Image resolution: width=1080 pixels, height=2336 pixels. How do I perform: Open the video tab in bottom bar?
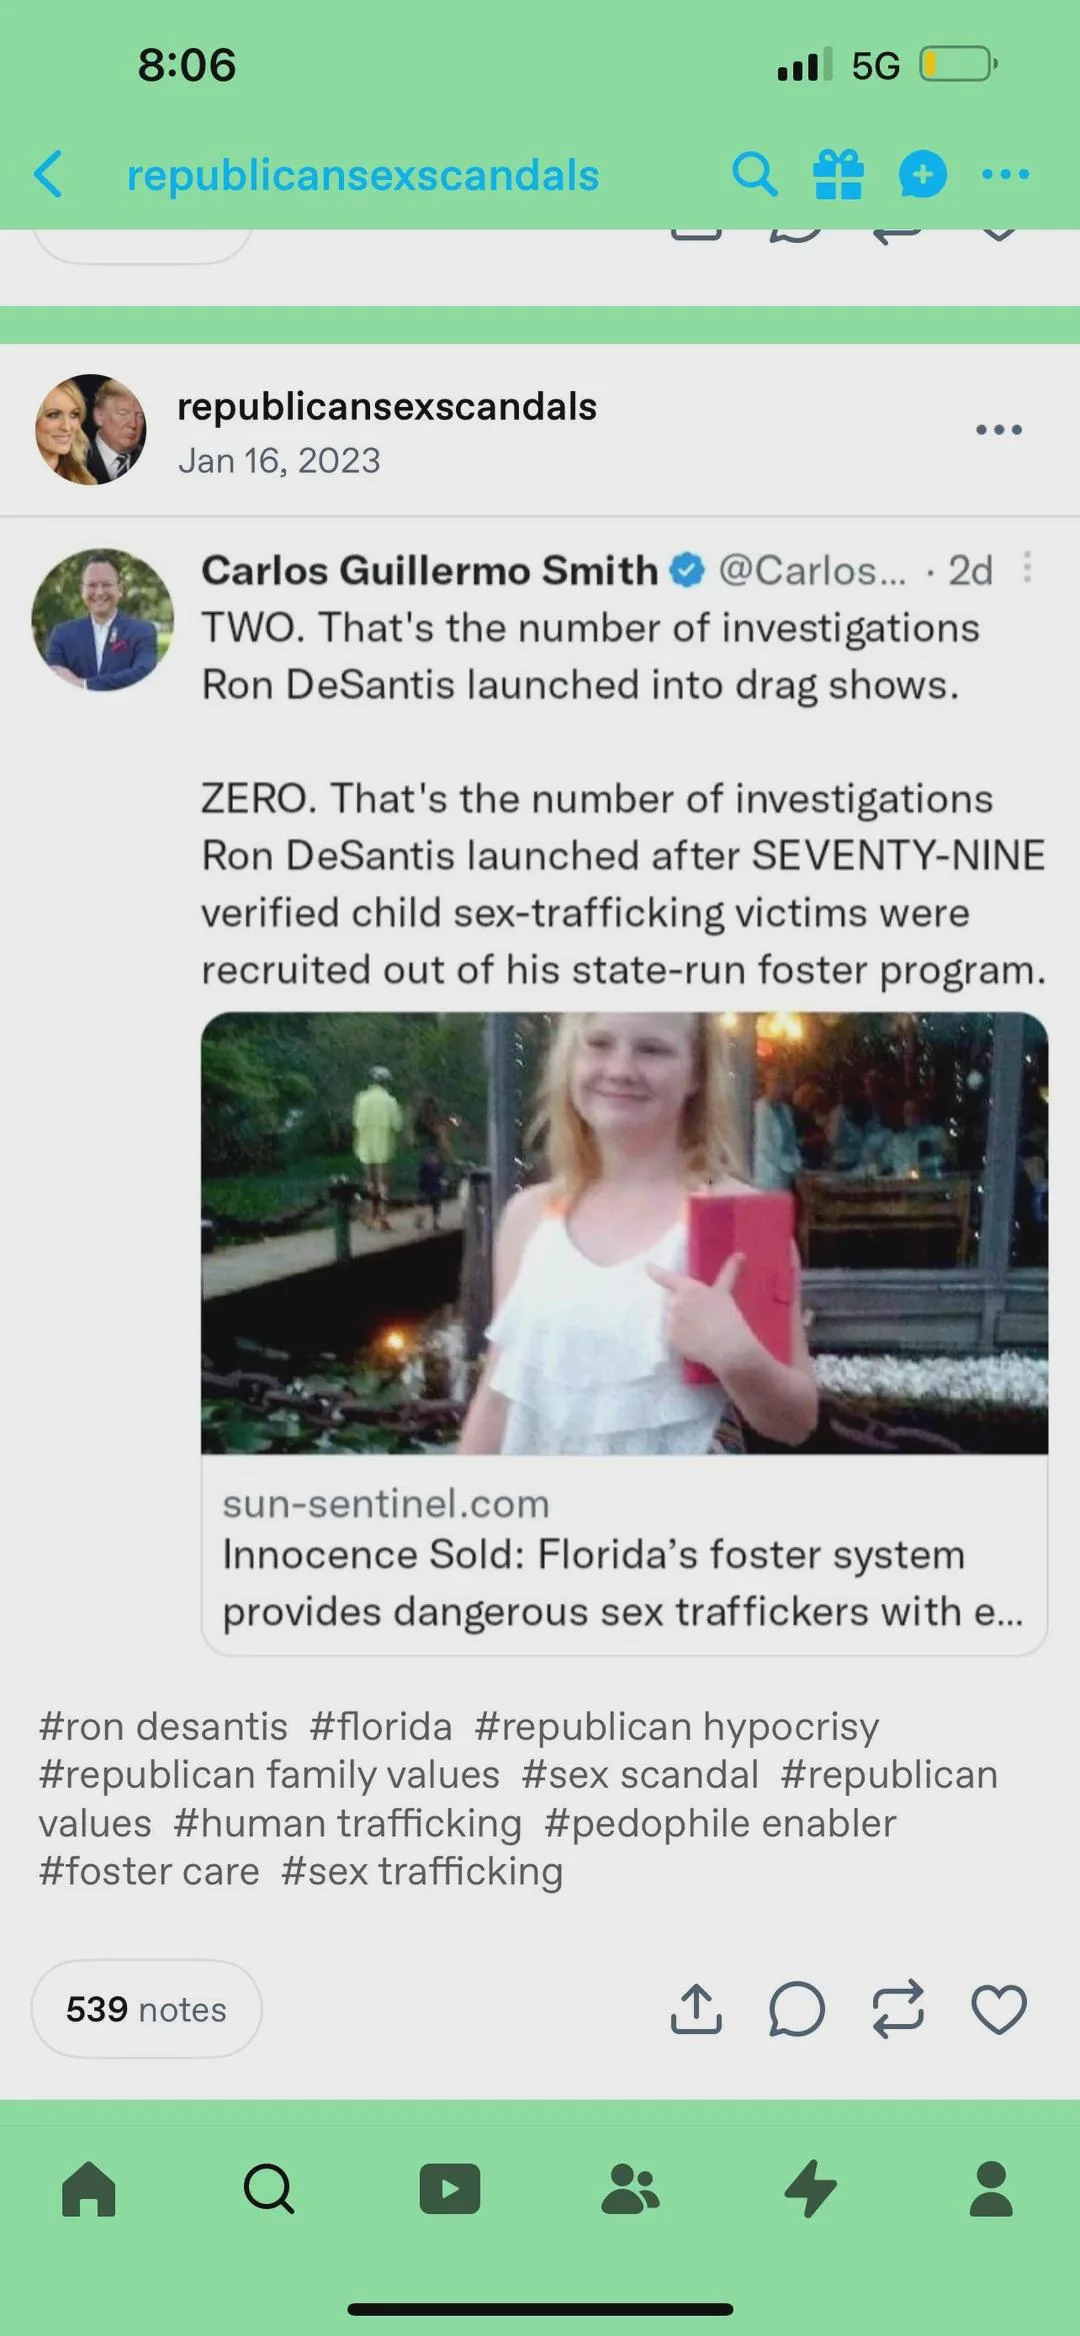pyautogui.click(x=450, y=2189)
